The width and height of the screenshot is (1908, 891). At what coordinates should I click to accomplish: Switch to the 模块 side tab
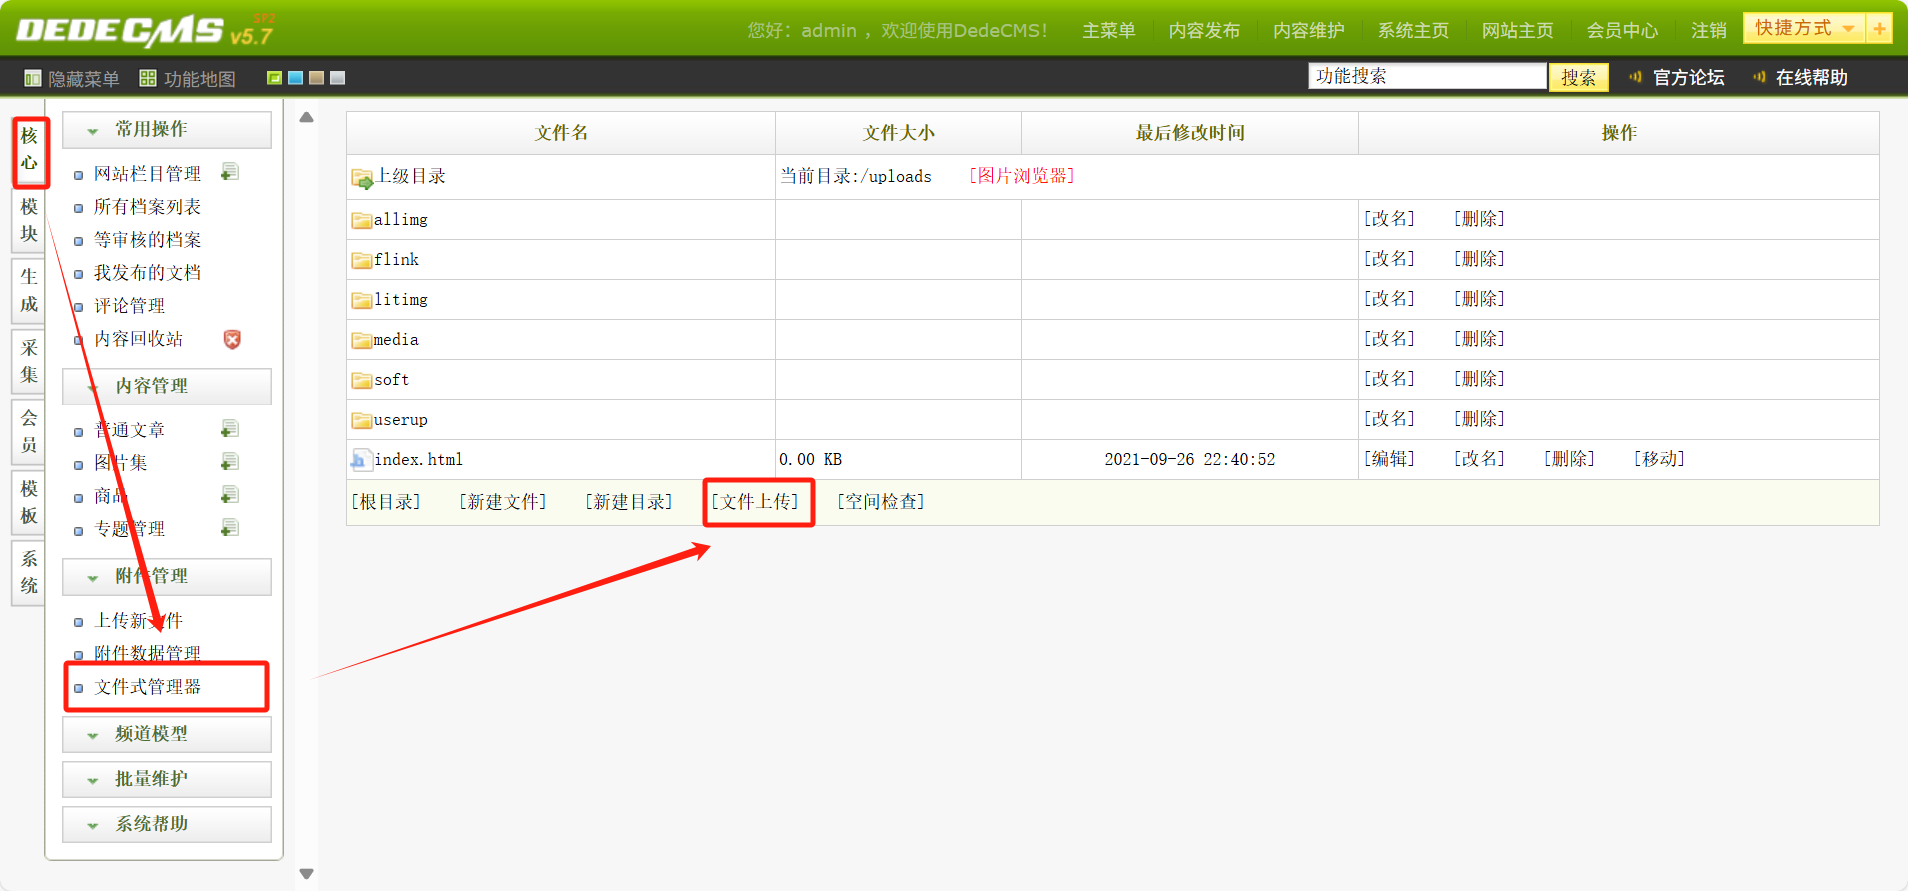point(29,221)
